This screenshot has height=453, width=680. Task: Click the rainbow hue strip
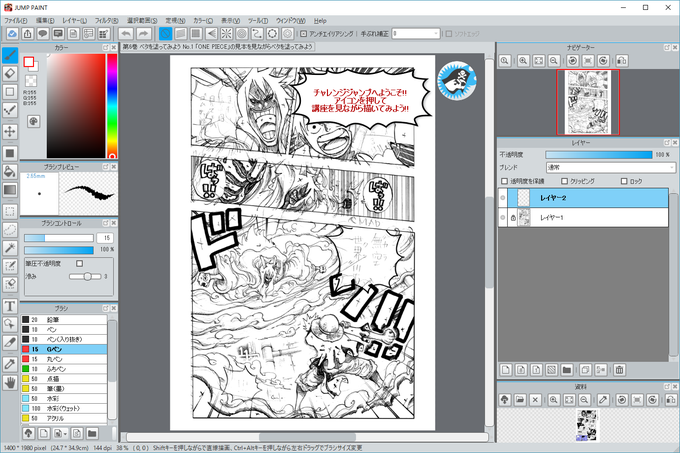pos(112,106)
